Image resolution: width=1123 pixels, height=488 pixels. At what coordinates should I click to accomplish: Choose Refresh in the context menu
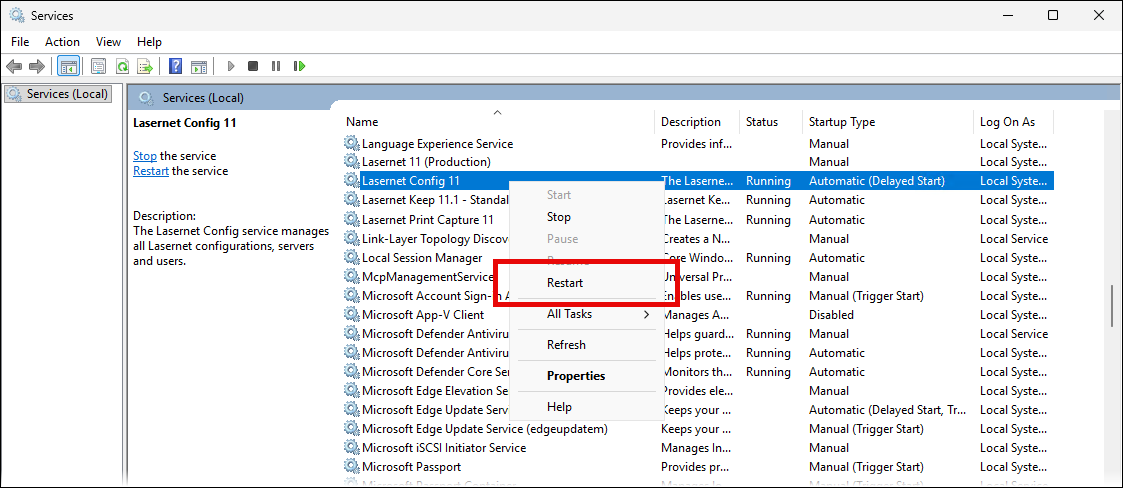[x=585, y=345]
